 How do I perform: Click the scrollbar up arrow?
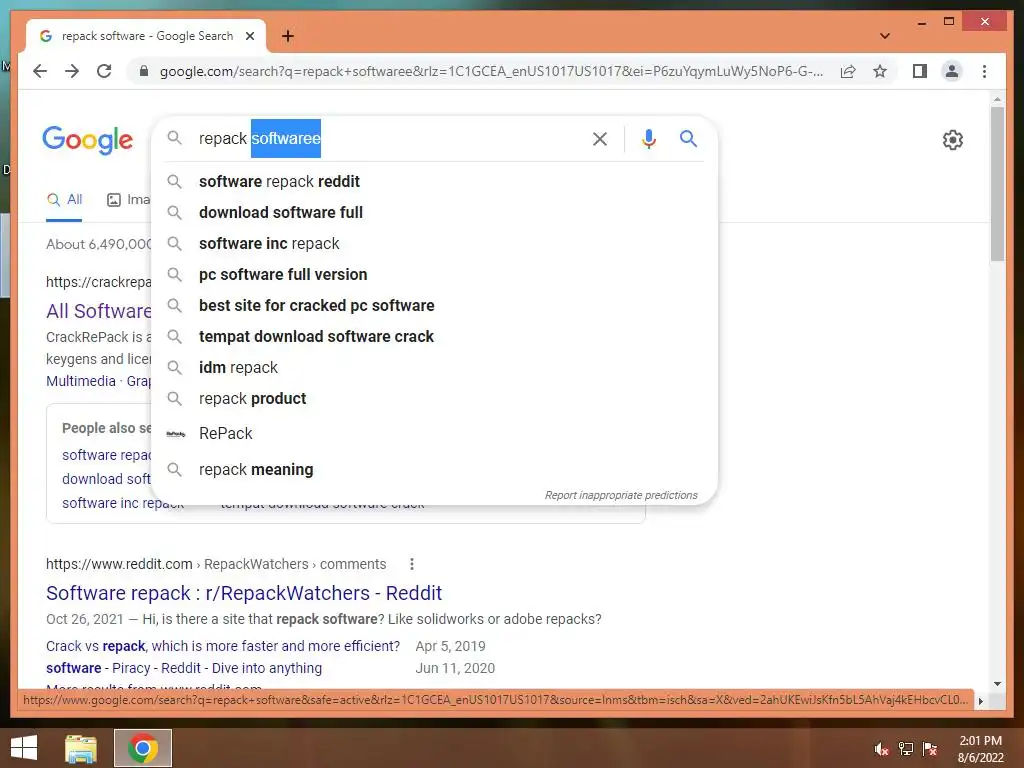pyautogui.click(x=997, y=99)
